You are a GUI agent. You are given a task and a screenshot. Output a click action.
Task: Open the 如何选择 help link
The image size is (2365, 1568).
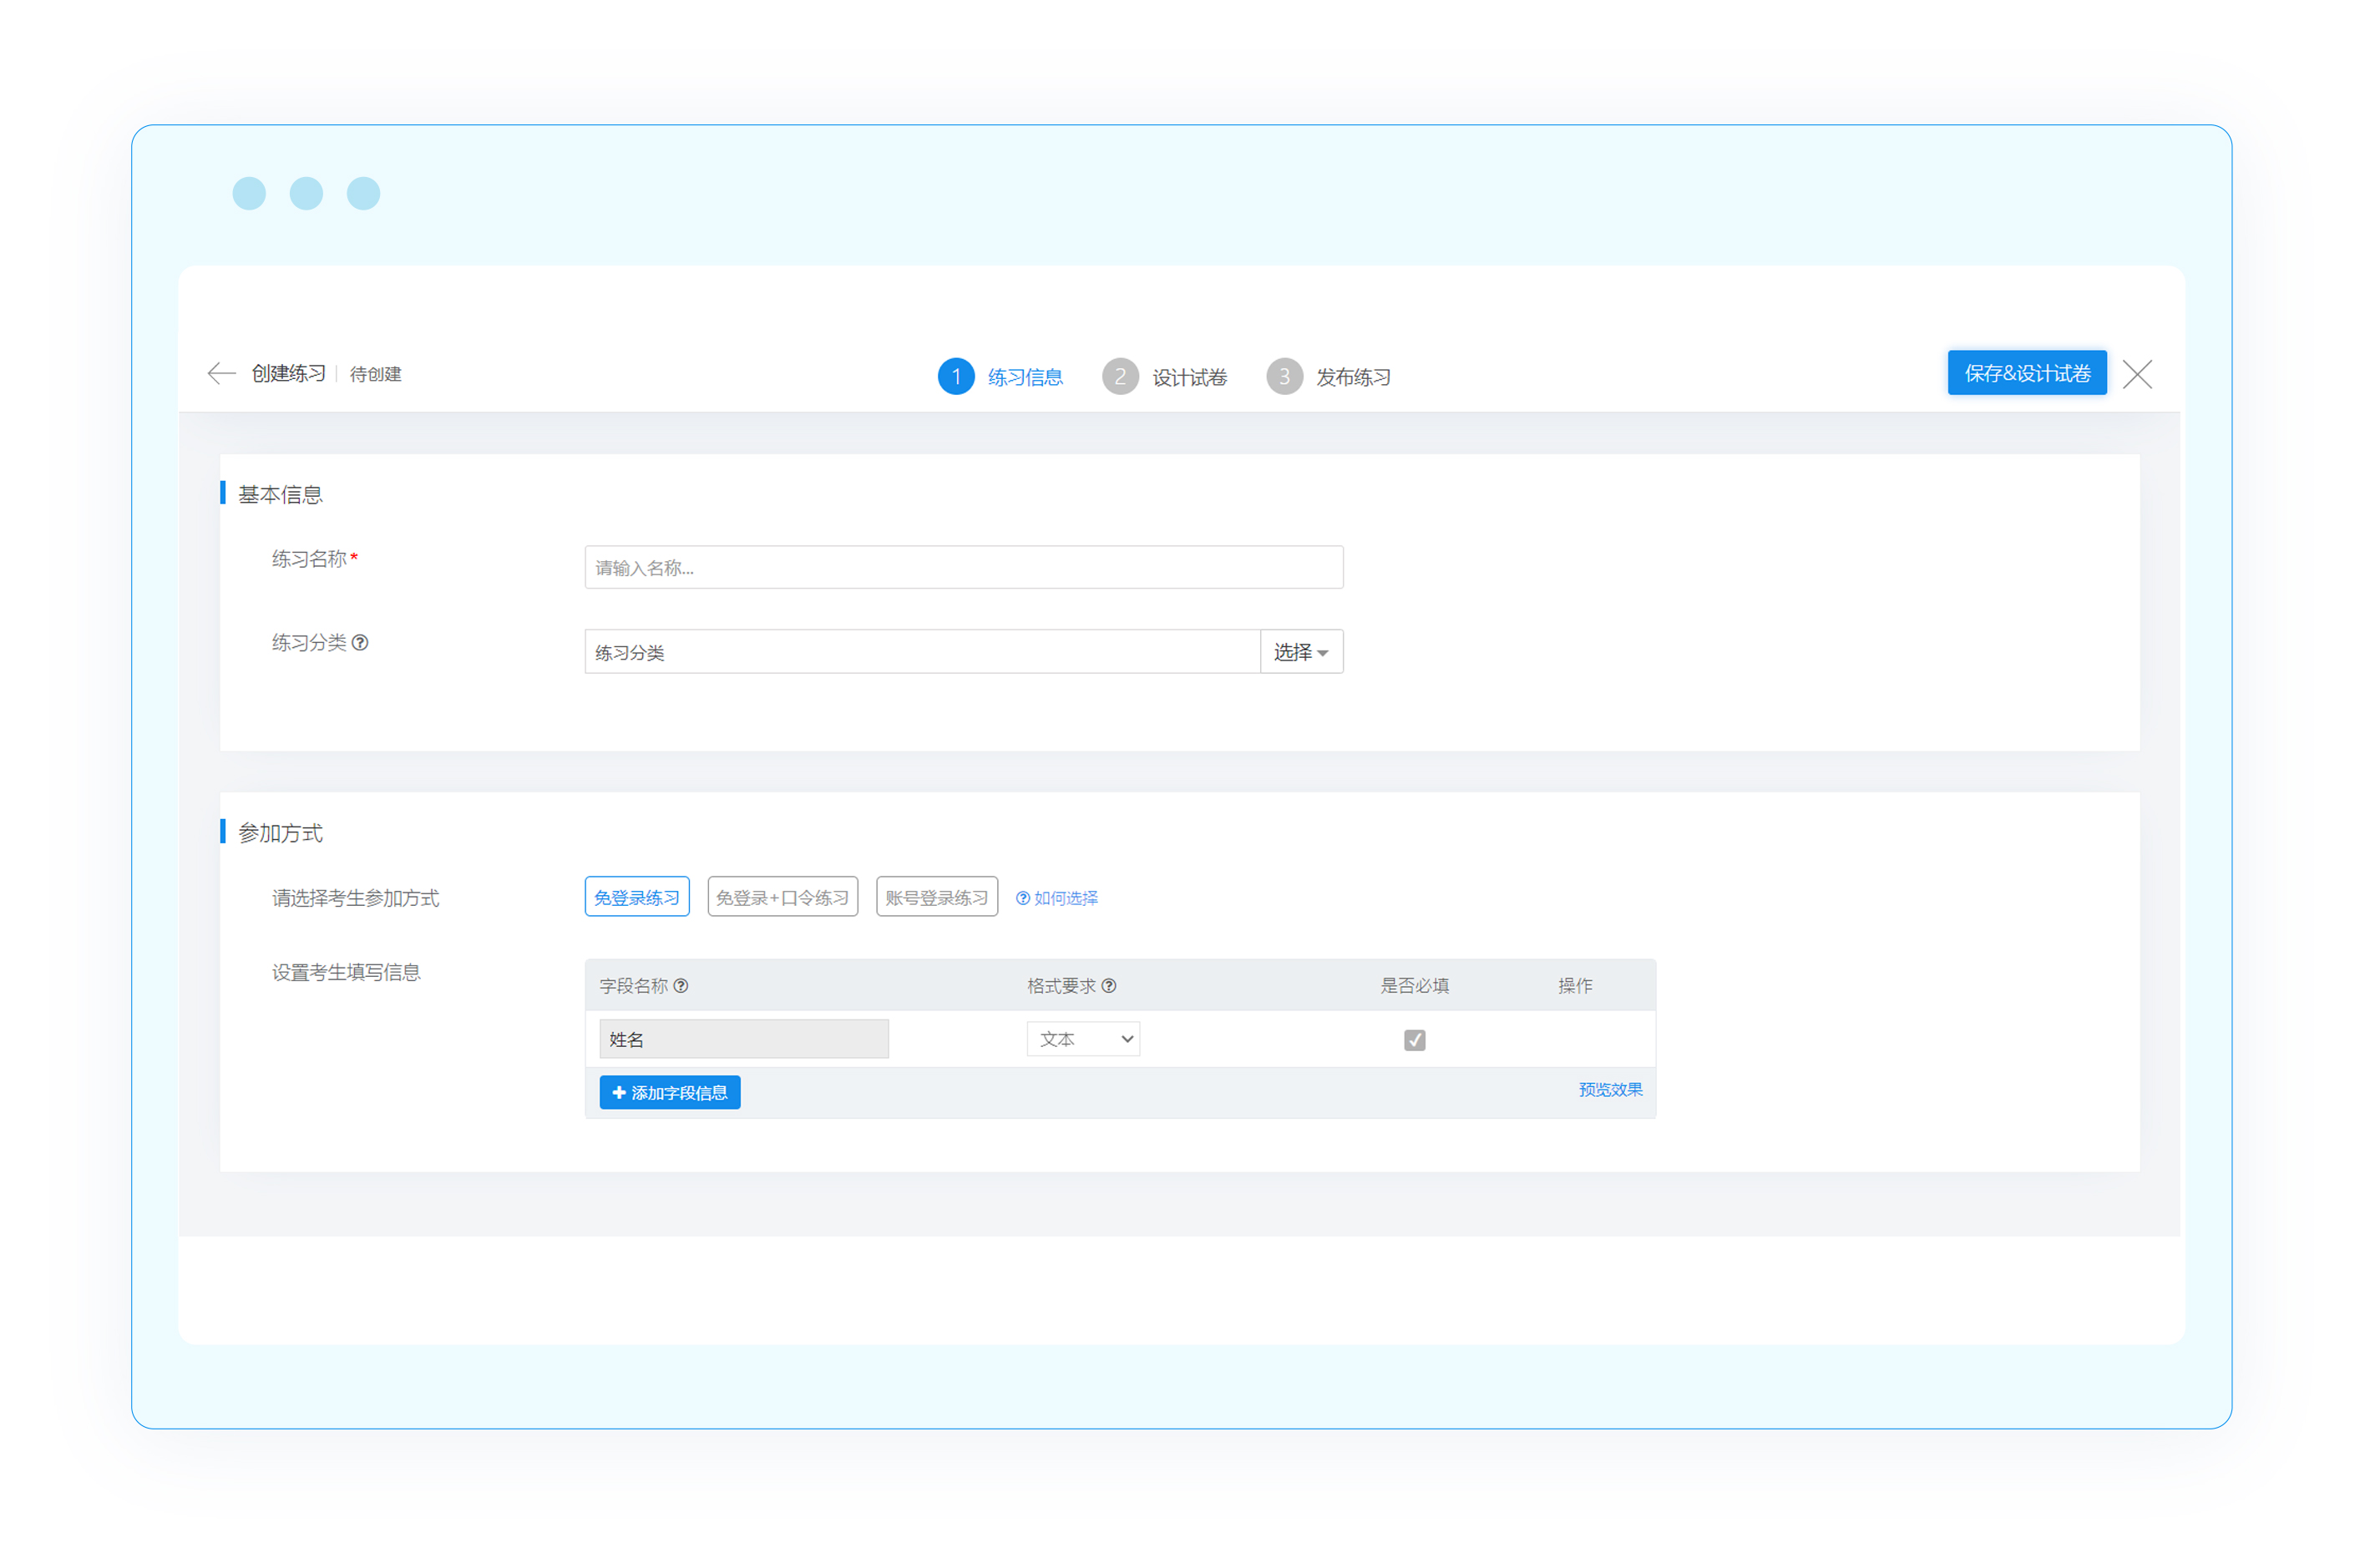(x=1056, y=898)
